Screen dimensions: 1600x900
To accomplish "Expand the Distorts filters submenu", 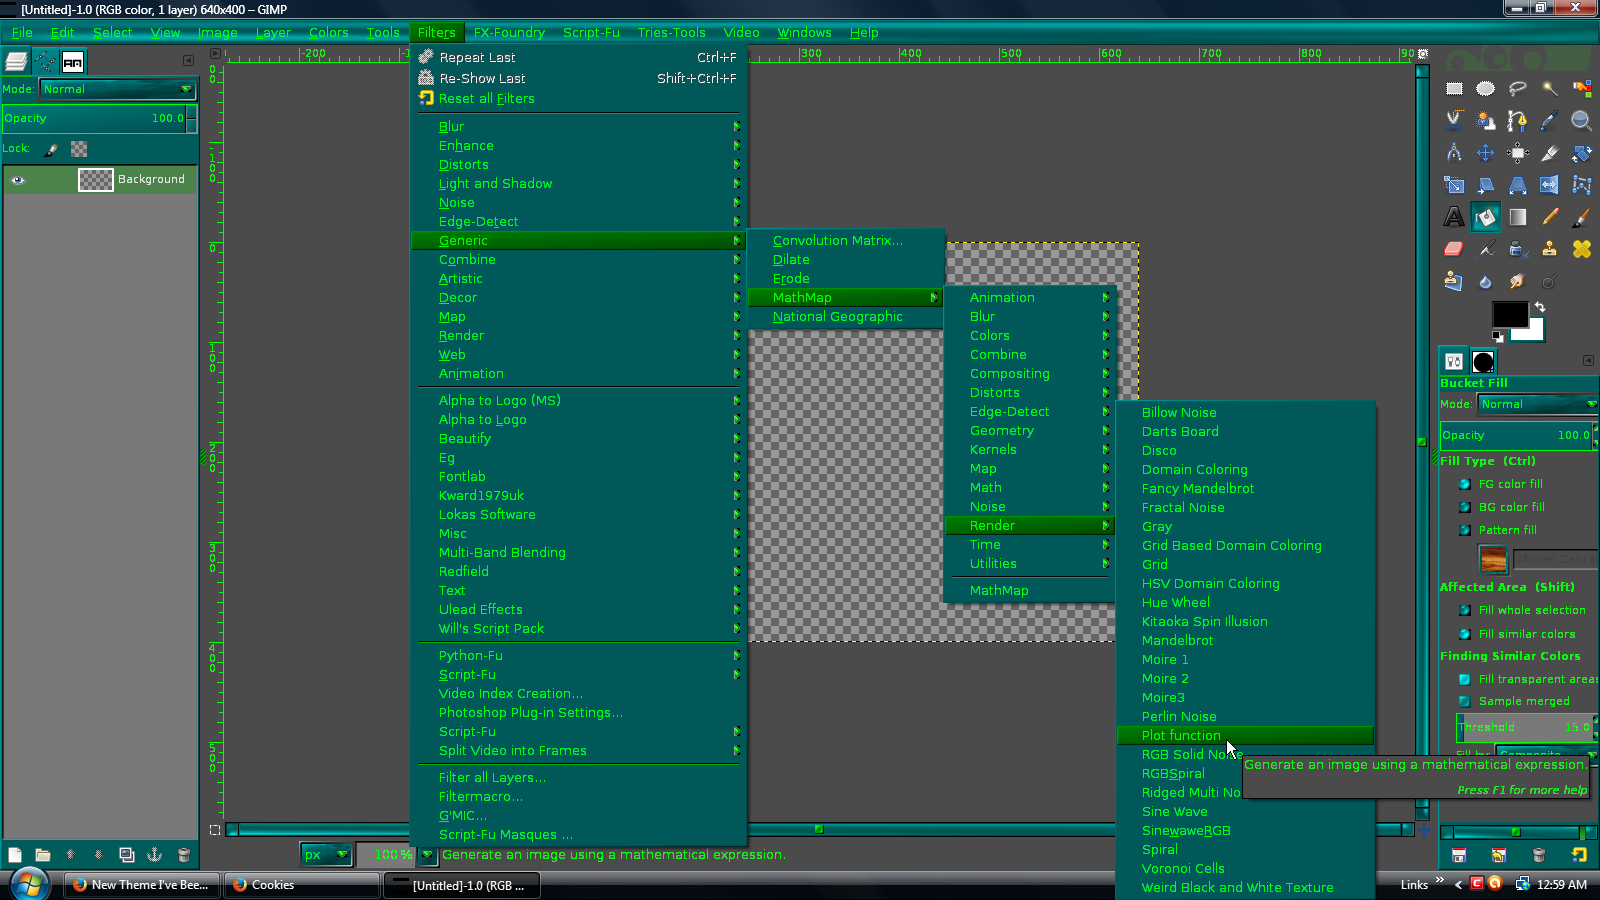I will 579,165.
